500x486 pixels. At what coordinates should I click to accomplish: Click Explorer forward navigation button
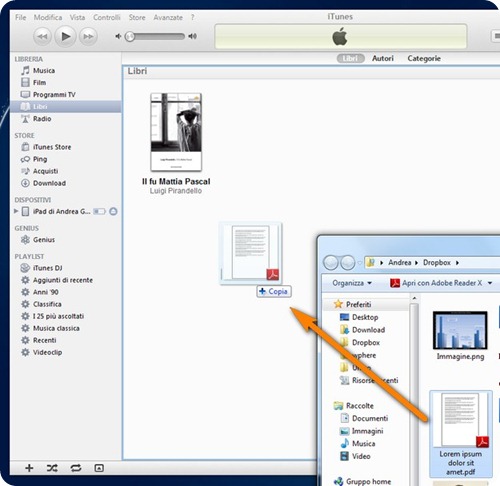(347, 263)
